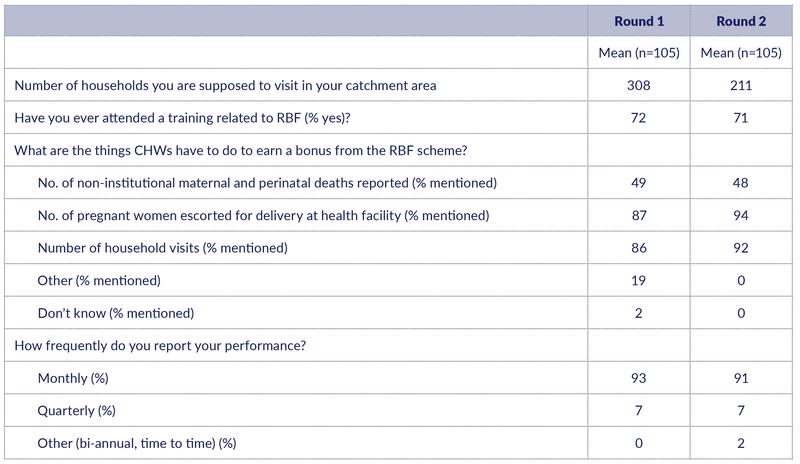This screenshot has height=464, width=800.
Task: Select value 93 in the Monthly row
Action: (x=639, y=378)
